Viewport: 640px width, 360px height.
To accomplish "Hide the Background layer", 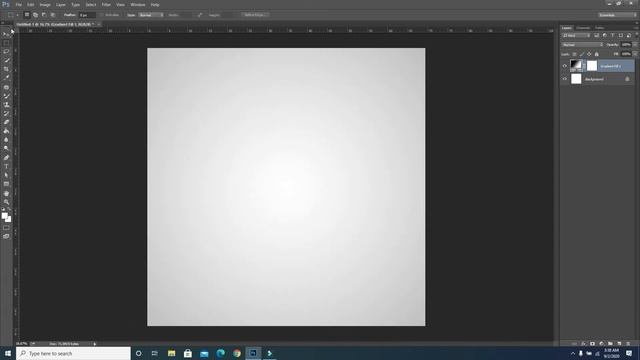I will (564, 79).
